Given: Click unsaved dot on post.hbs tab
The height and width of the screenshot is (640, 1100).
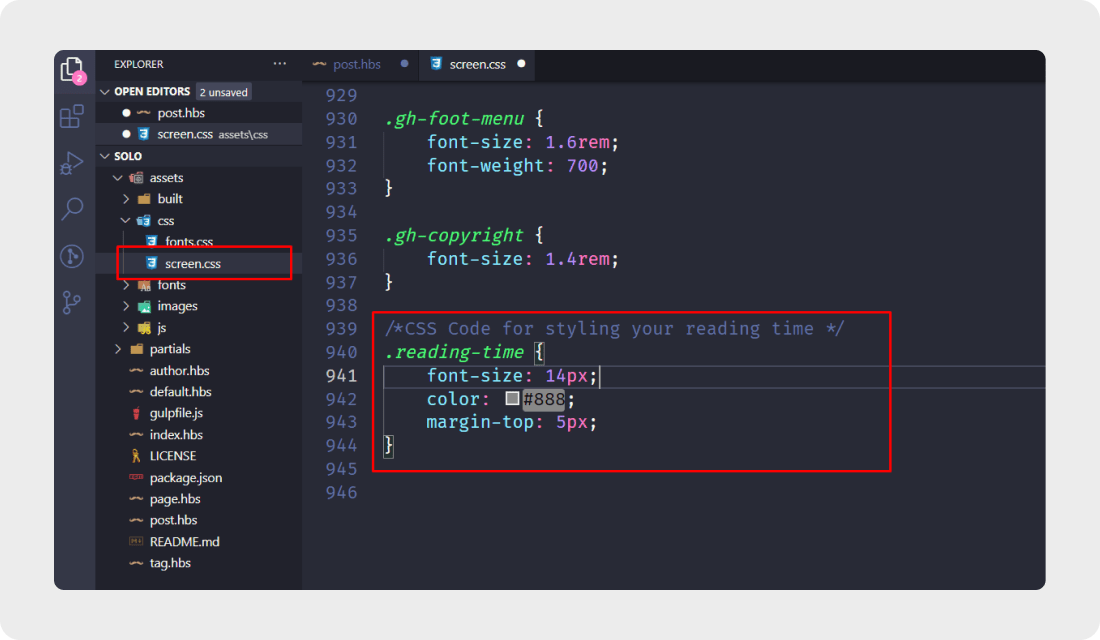Looking at the screenshot, I should [x=405, y=64].
